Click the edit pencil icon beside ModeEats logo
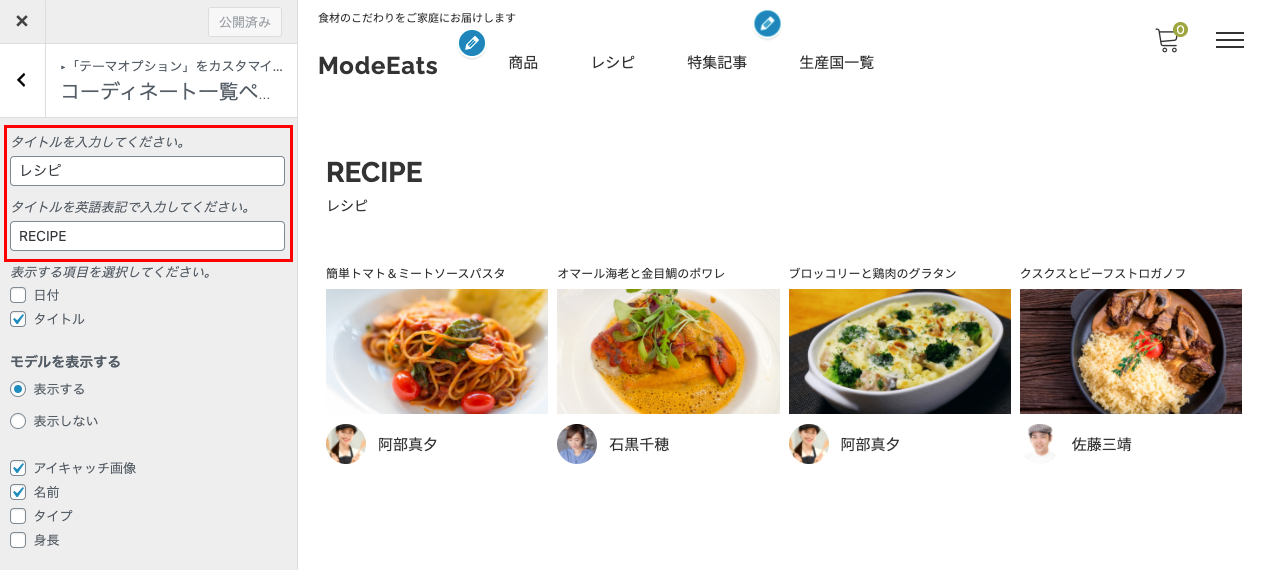This screenshot has height=570, width=1268. click(x=472, y=43)
